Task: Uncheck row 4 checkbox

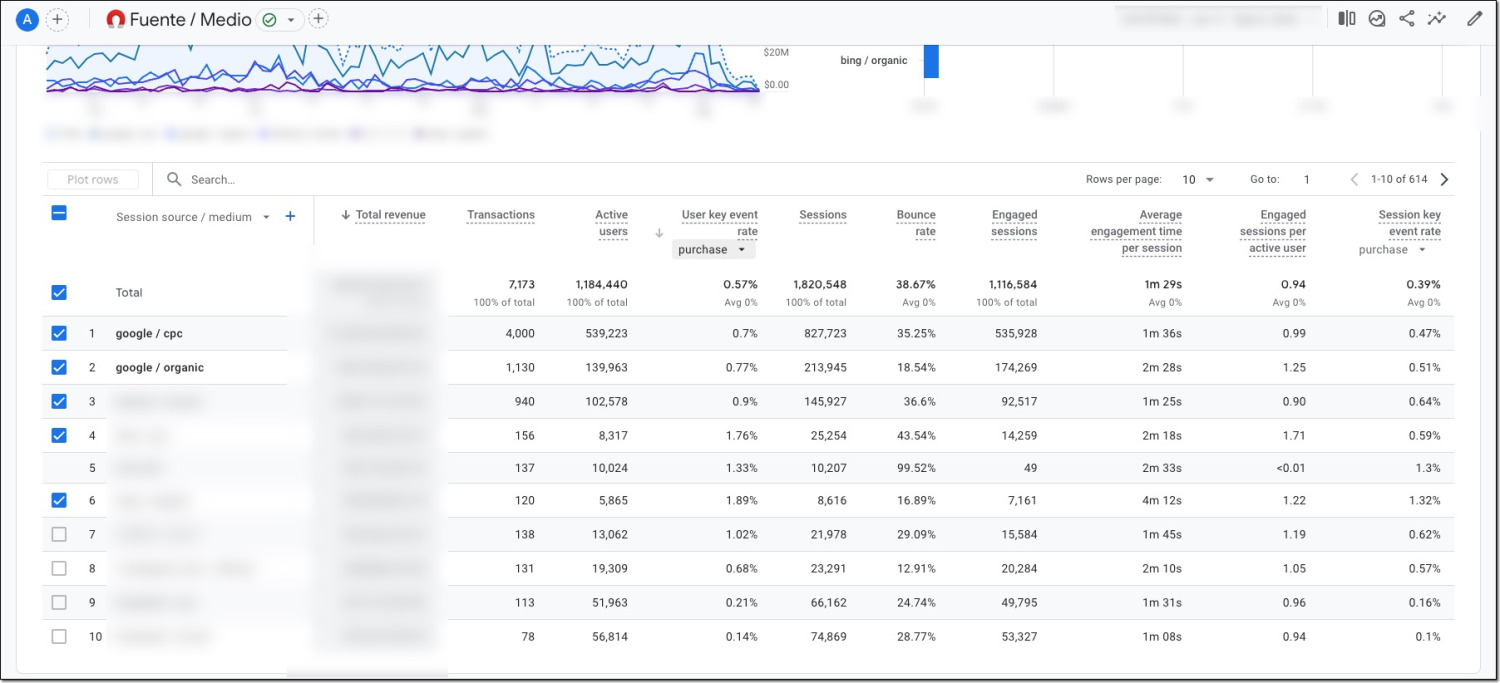Action: tap(59, 435)
